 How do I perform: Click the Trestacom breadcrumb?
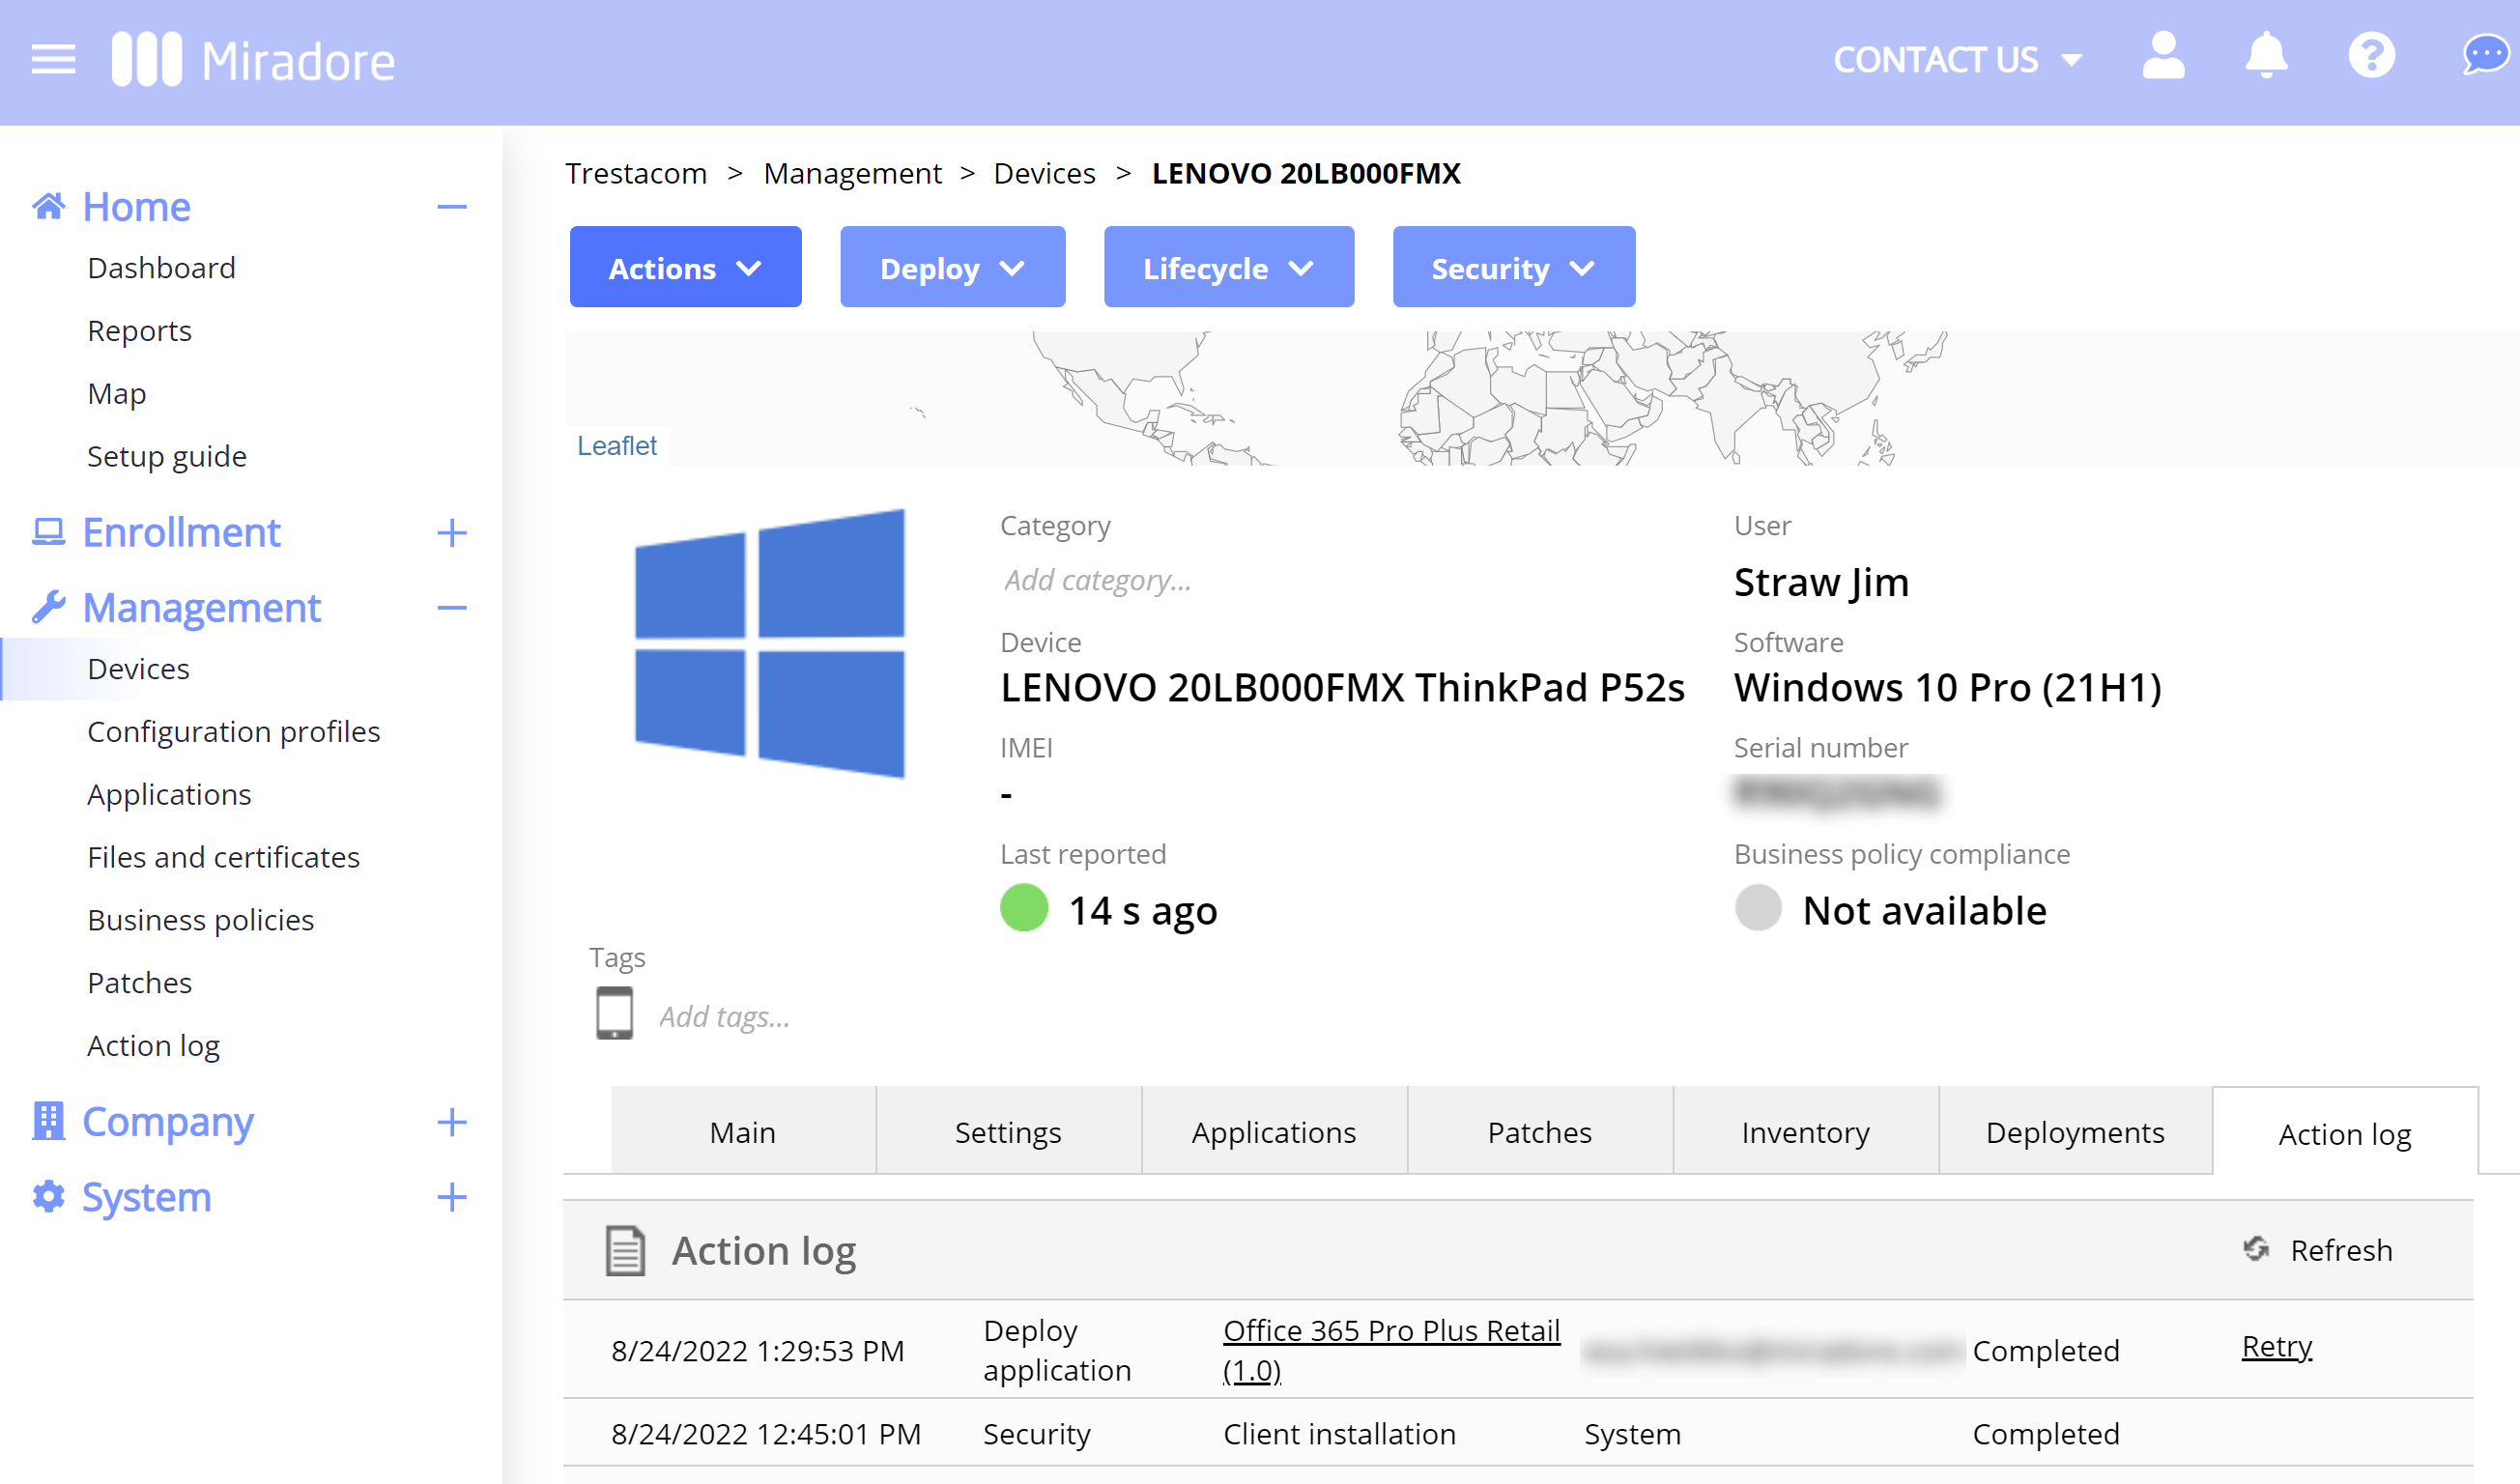[x=636, y=173]
